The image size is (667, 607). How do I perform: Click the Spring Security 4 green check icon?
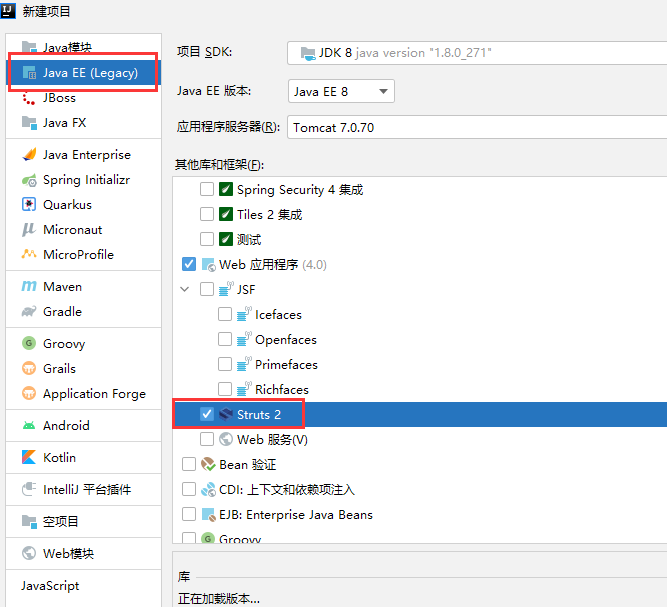[x=226, y=189]
